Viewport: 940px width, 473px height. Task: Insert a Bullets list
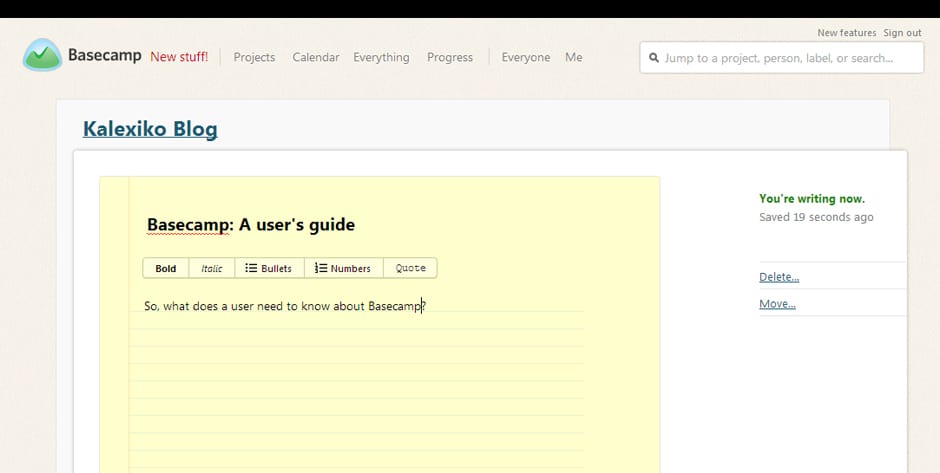[x=269, y=268]
